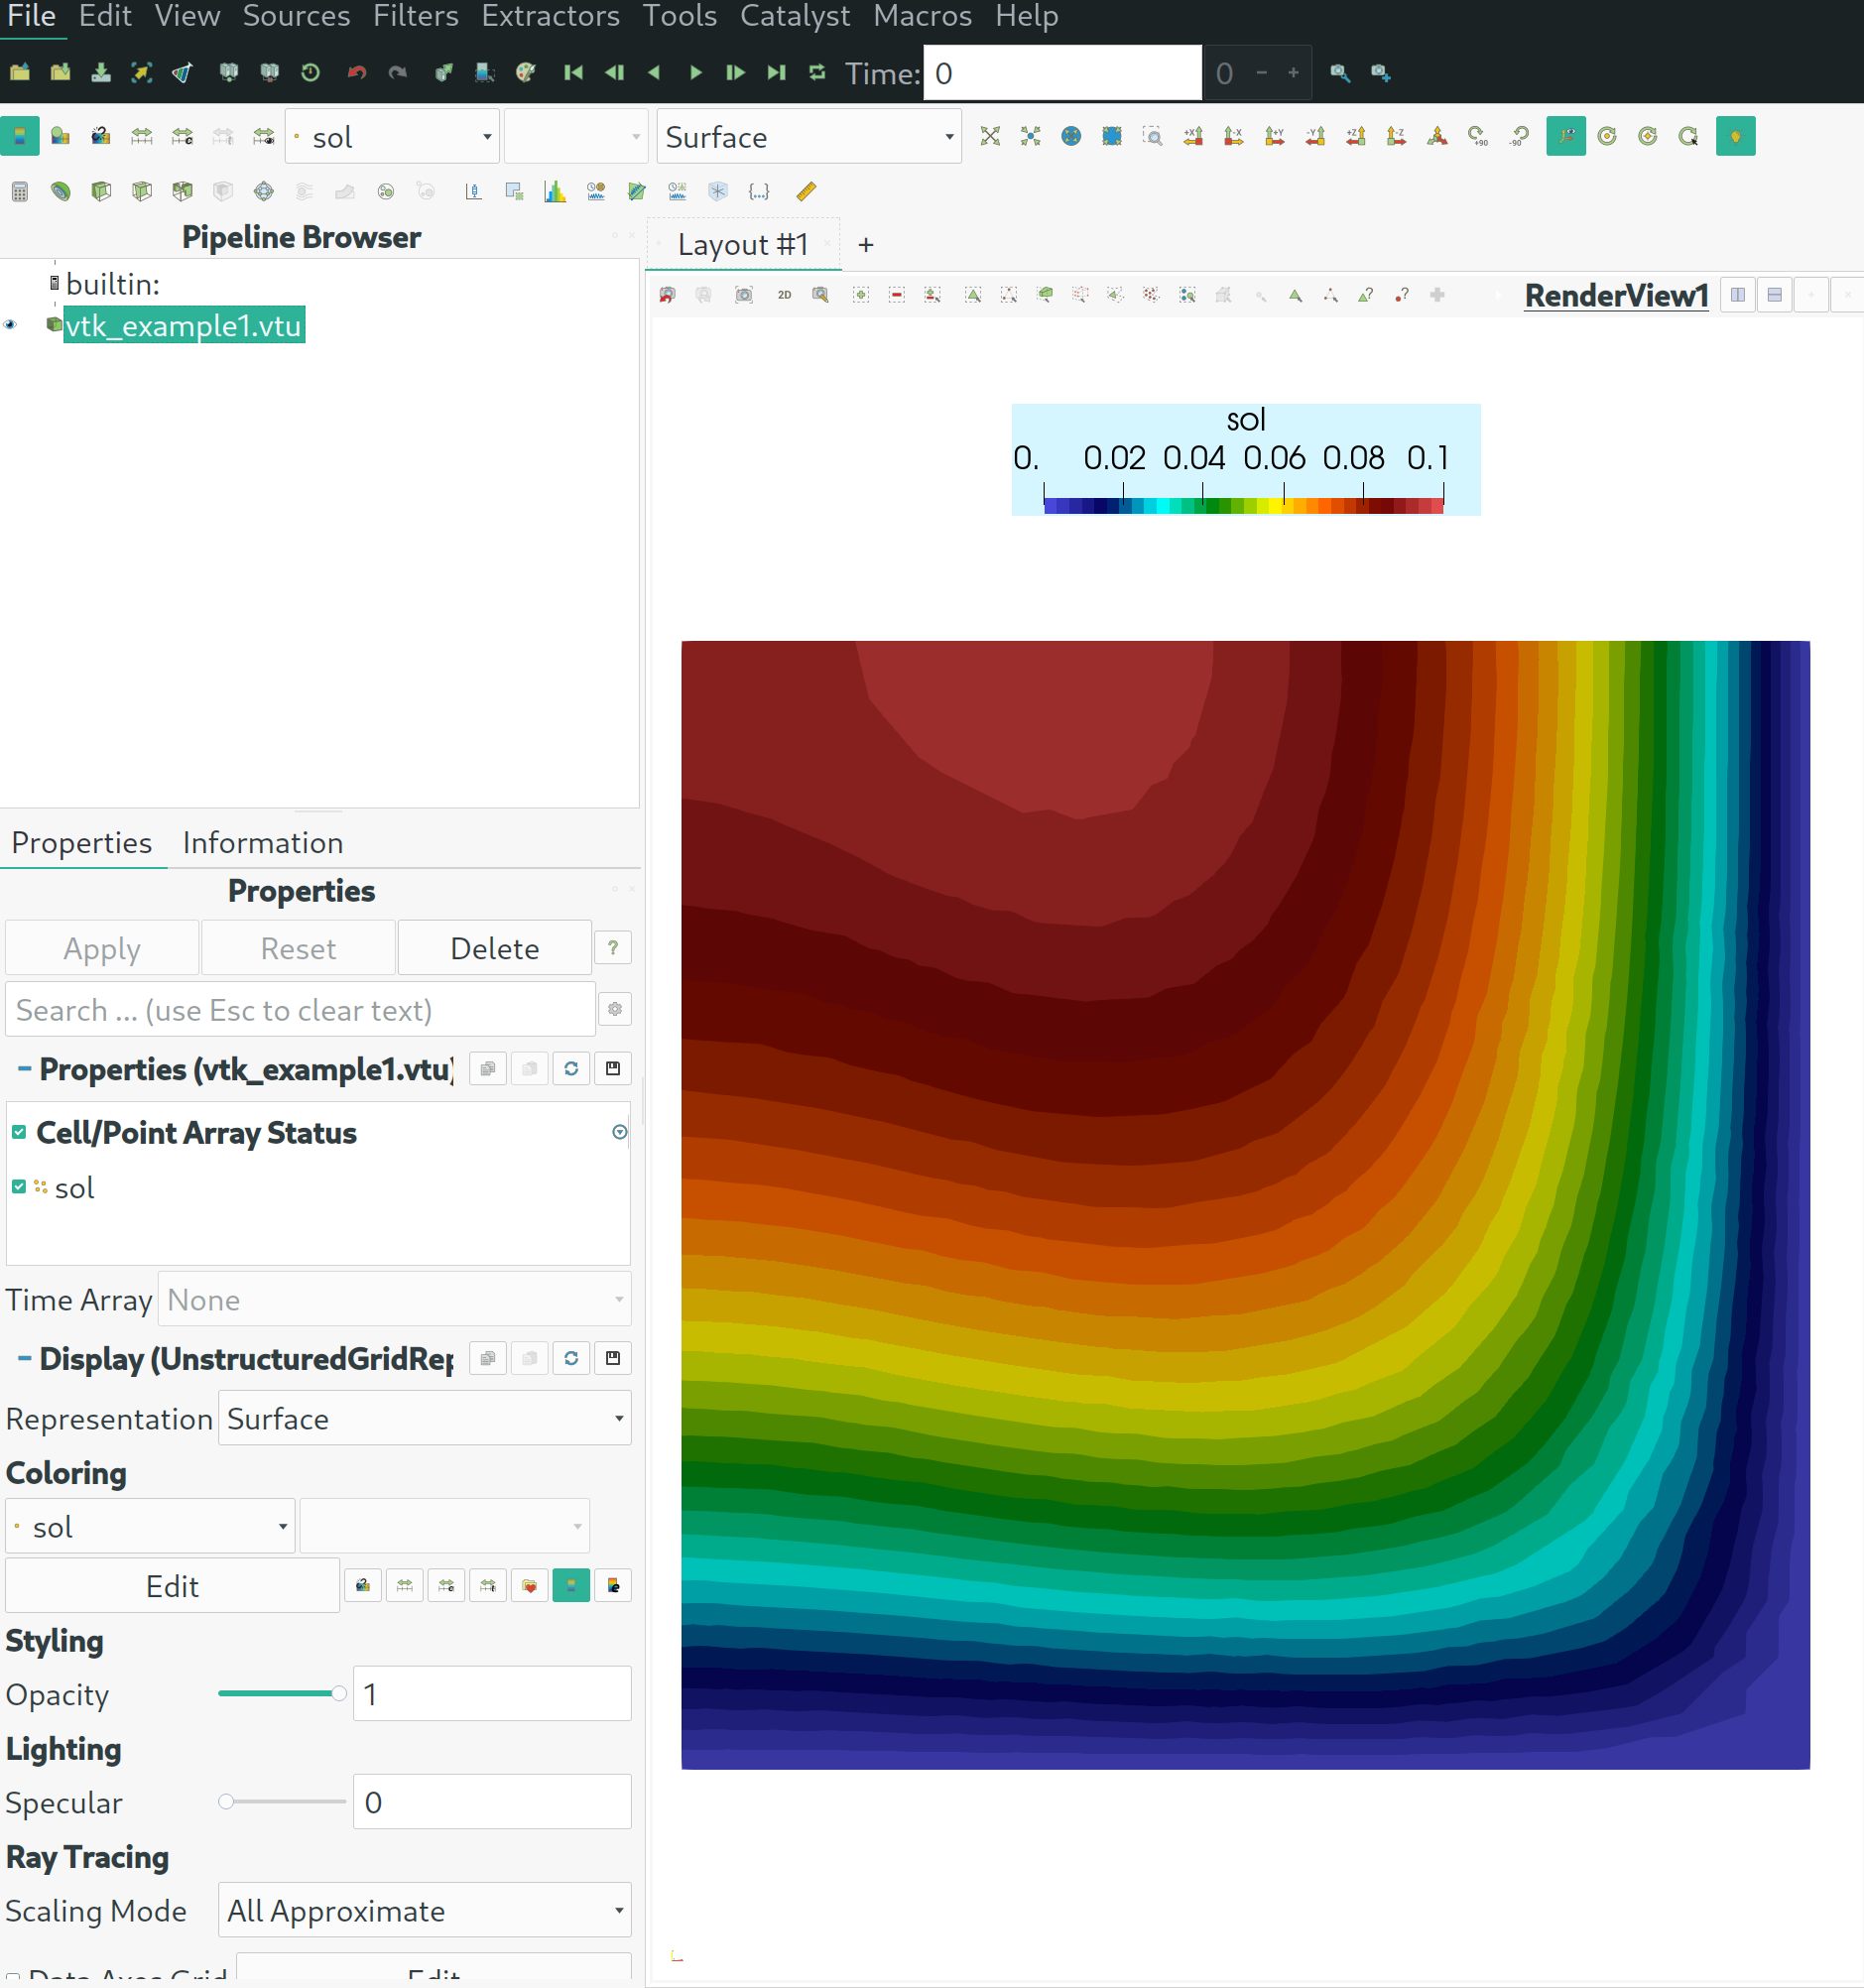Click the Delete button

495,948
